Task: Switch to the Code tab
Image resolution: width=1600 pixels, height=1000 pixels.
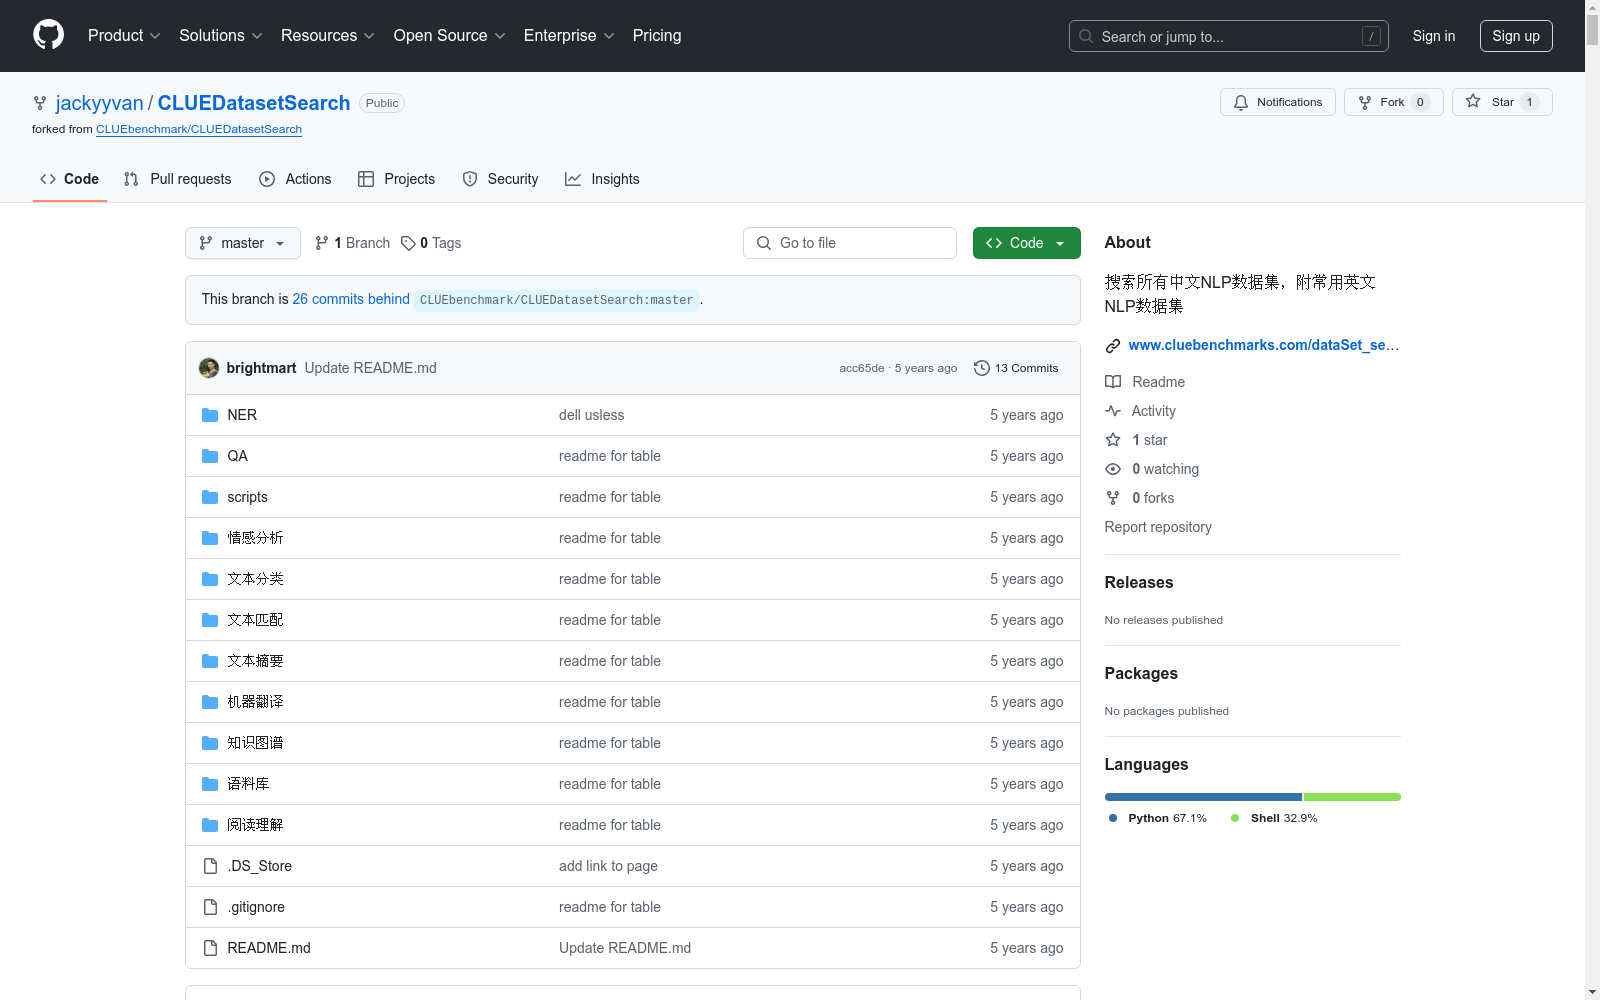Action: click(69, 179)
